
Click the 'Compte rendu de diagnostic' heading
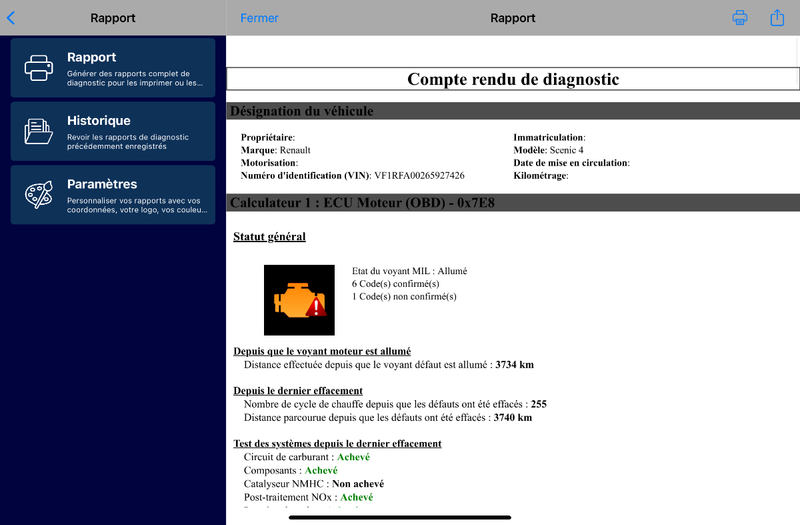[513, 79]
